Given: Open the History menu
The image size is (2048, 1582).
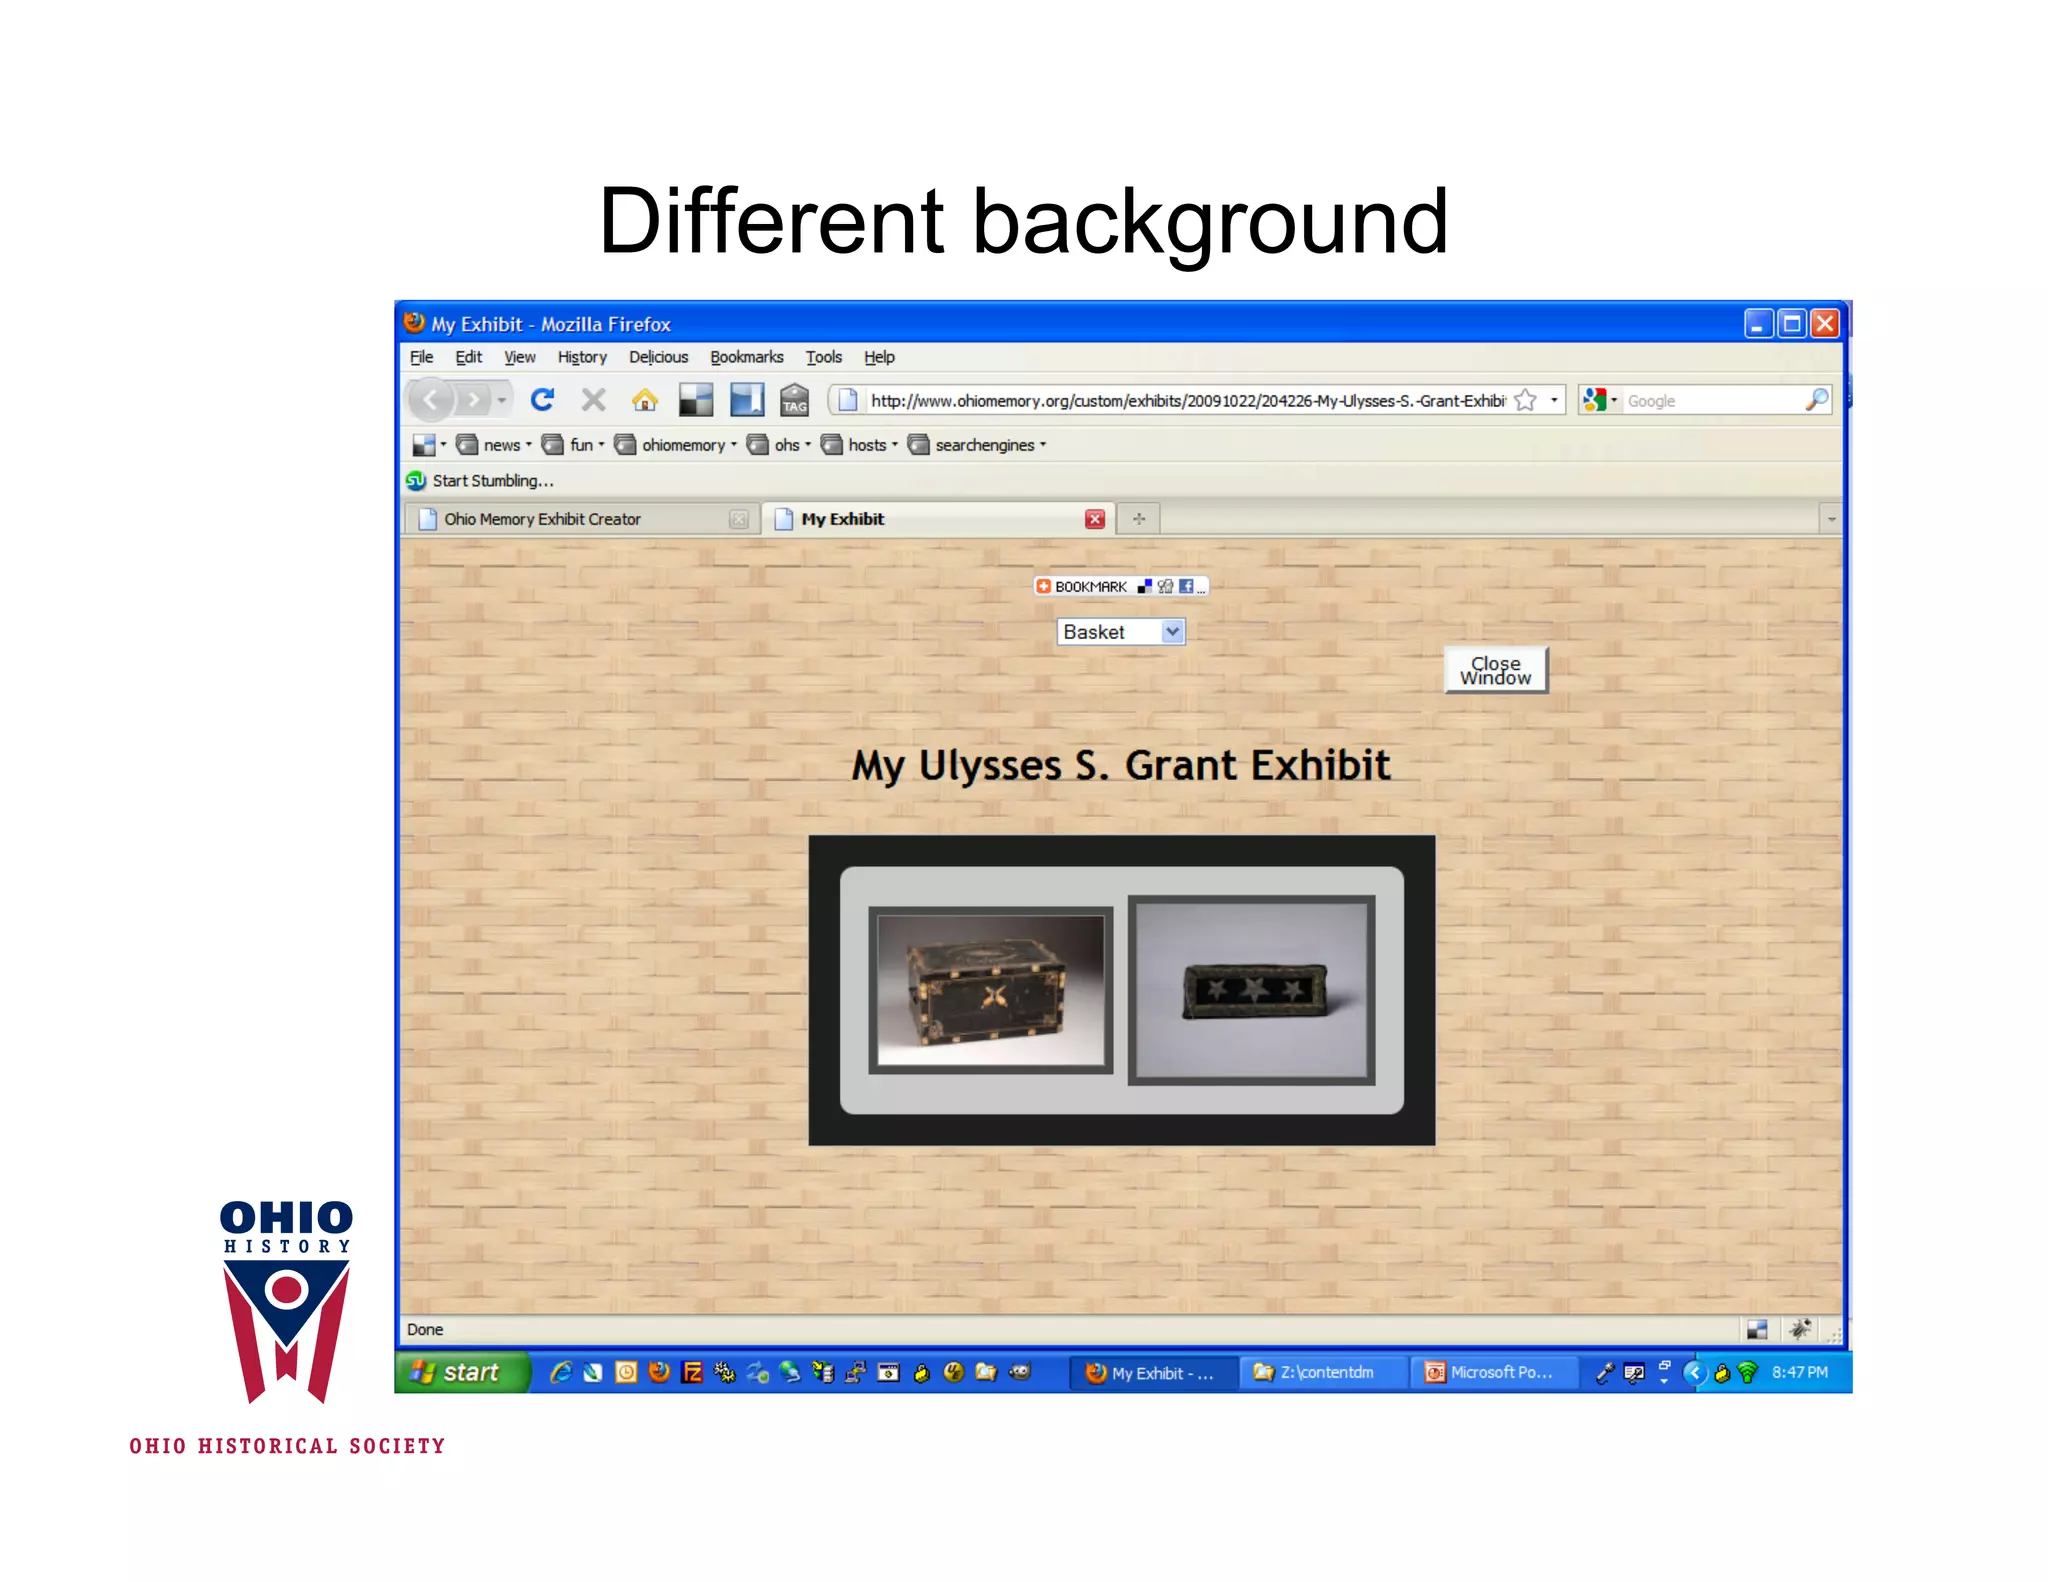Looking at the screenshot, I should pyautogui.click(x=582, y=357).
